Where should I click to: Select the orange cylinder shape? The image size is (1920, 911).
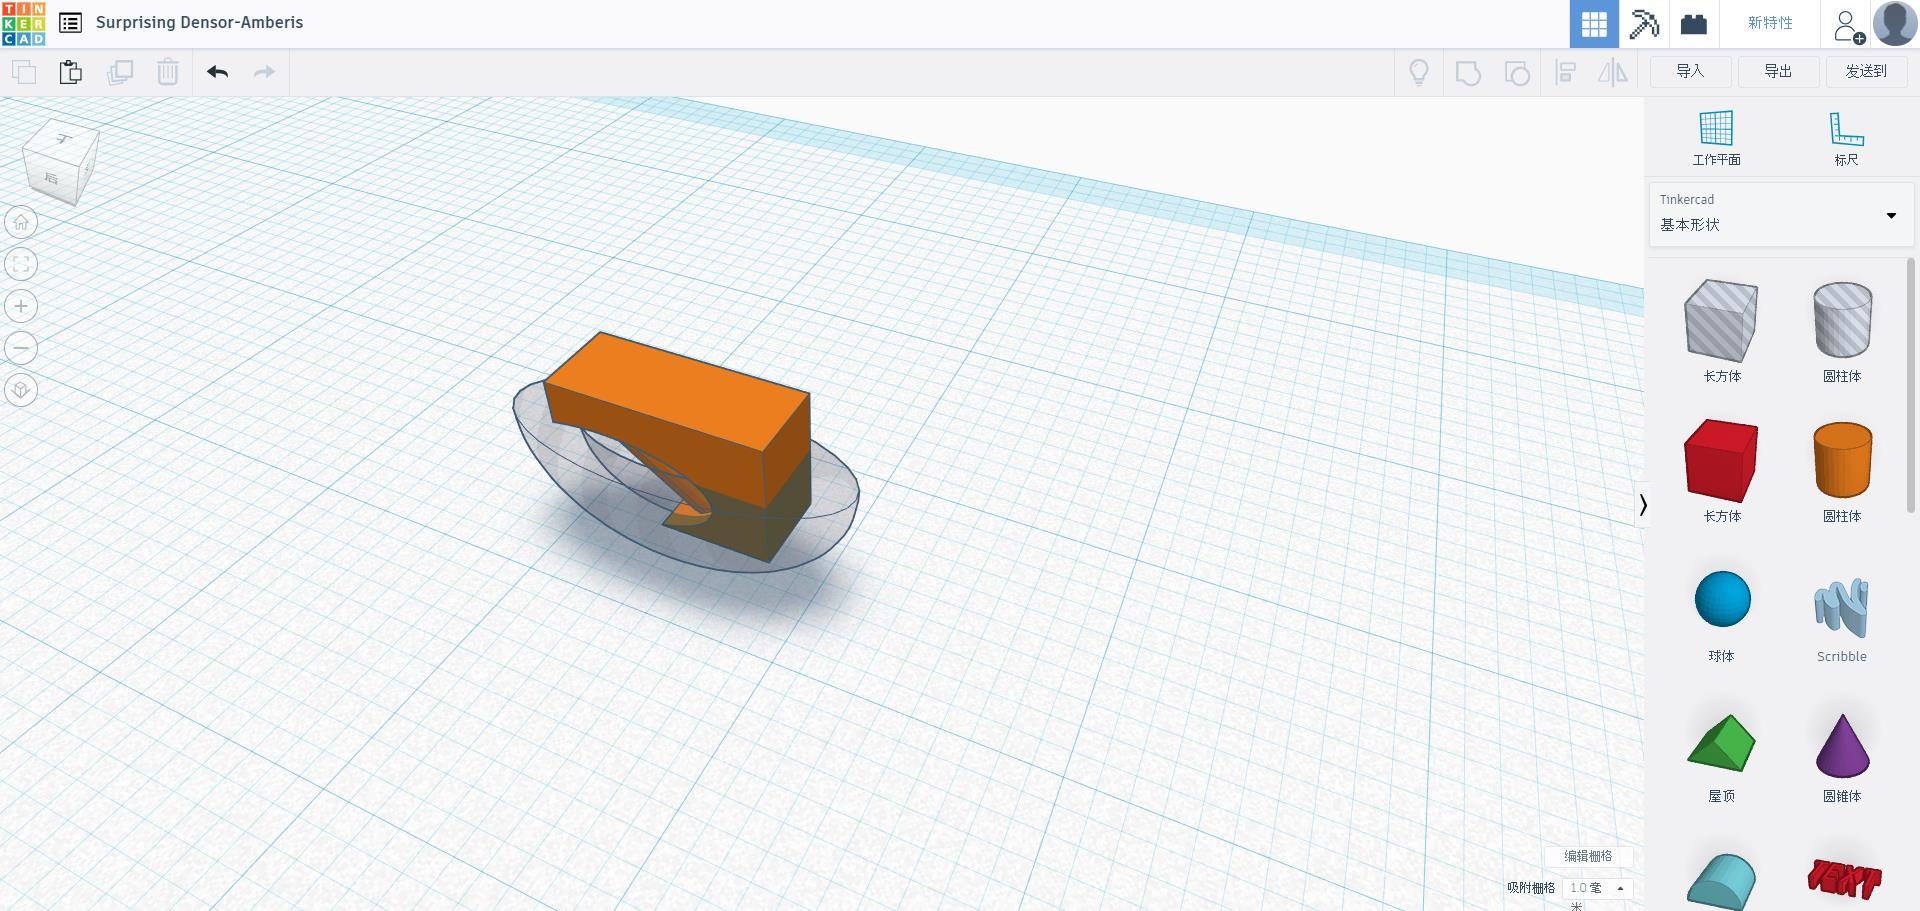click(1842, 460)
